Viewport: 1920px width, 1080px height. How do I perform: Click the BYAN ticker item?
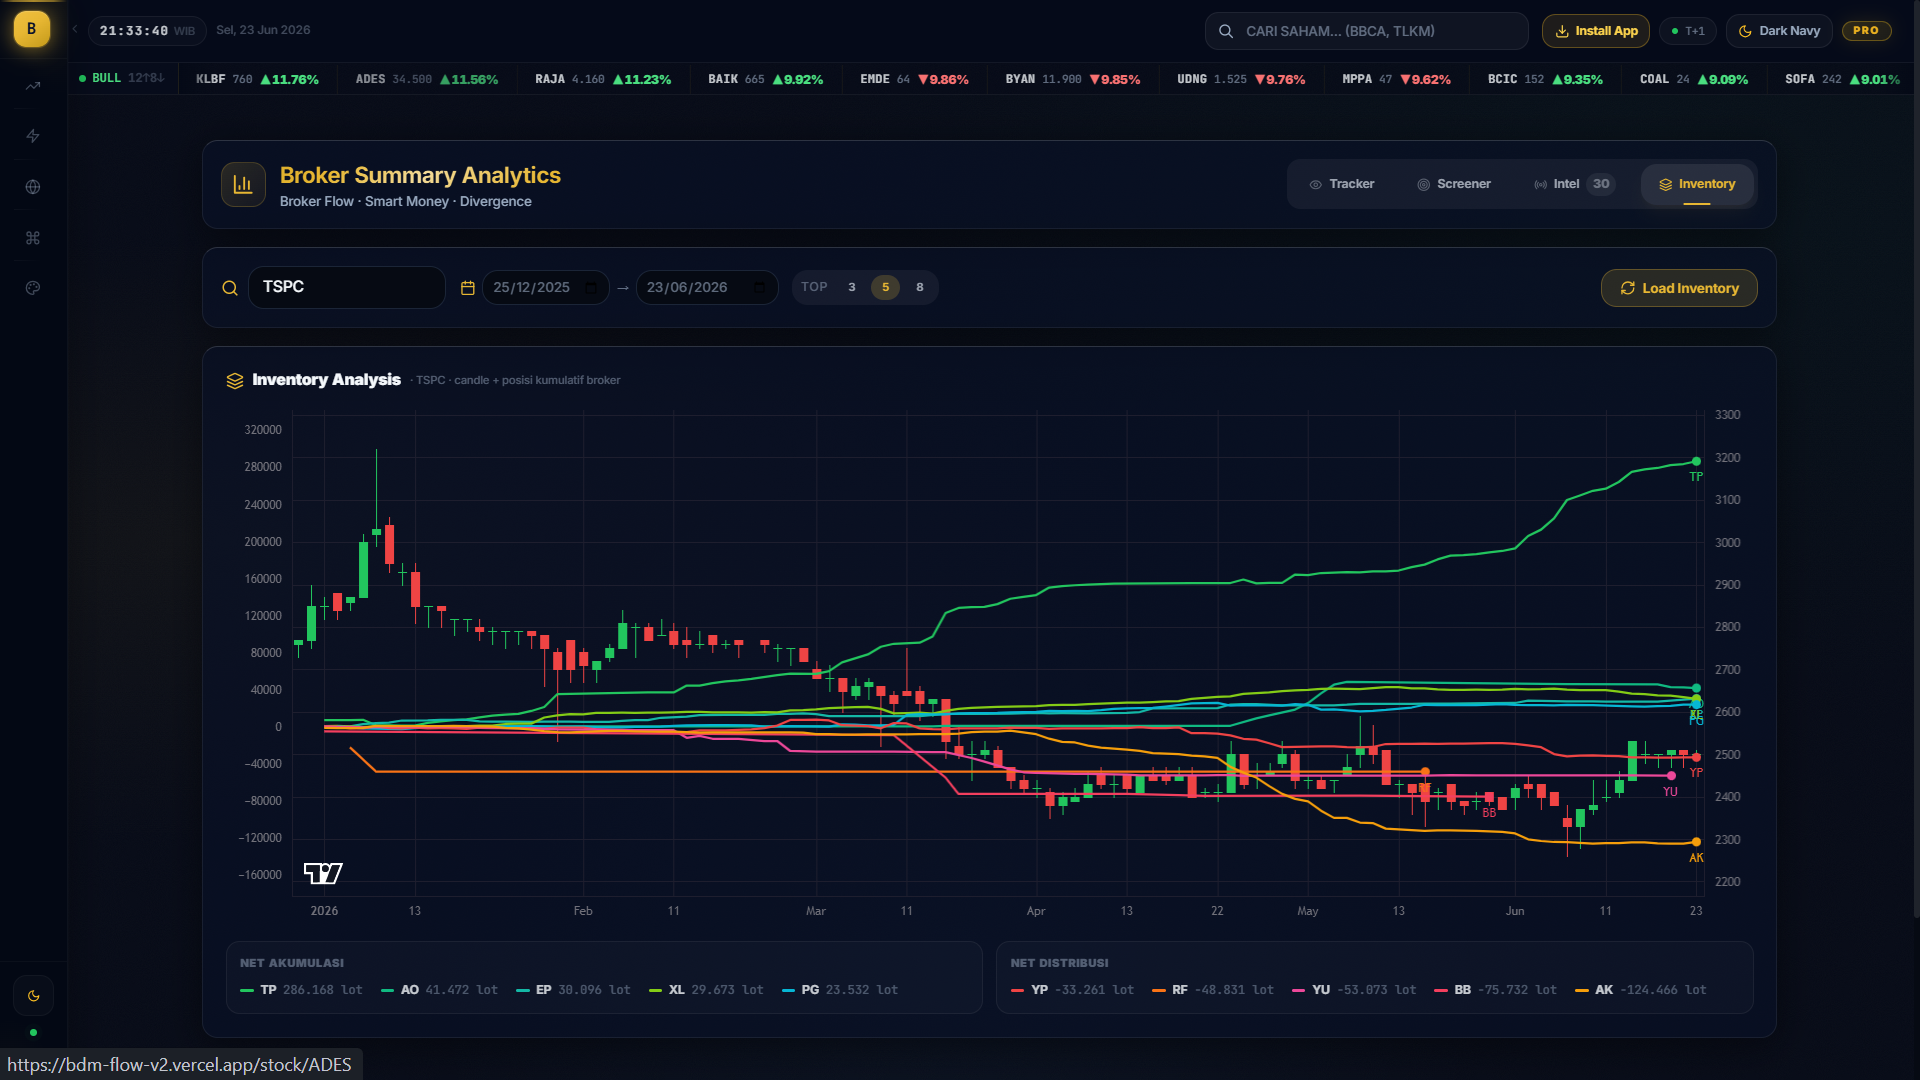[x=1073, y=79]
